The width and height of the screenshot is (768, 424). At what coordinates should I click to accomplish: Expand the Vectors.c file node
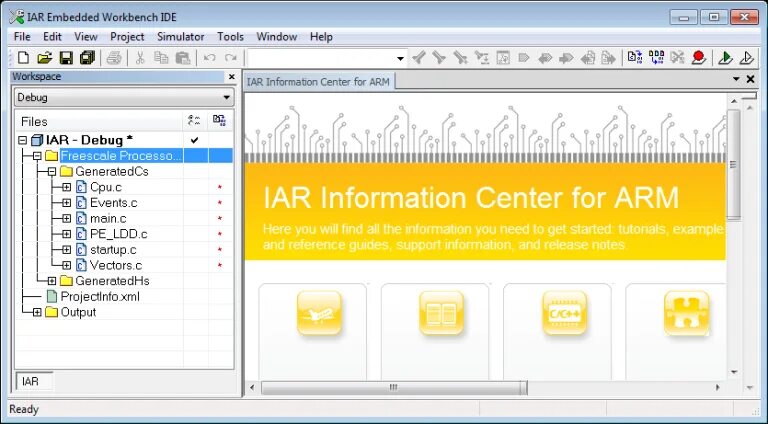pyautogui.click(x=67, y=266)
